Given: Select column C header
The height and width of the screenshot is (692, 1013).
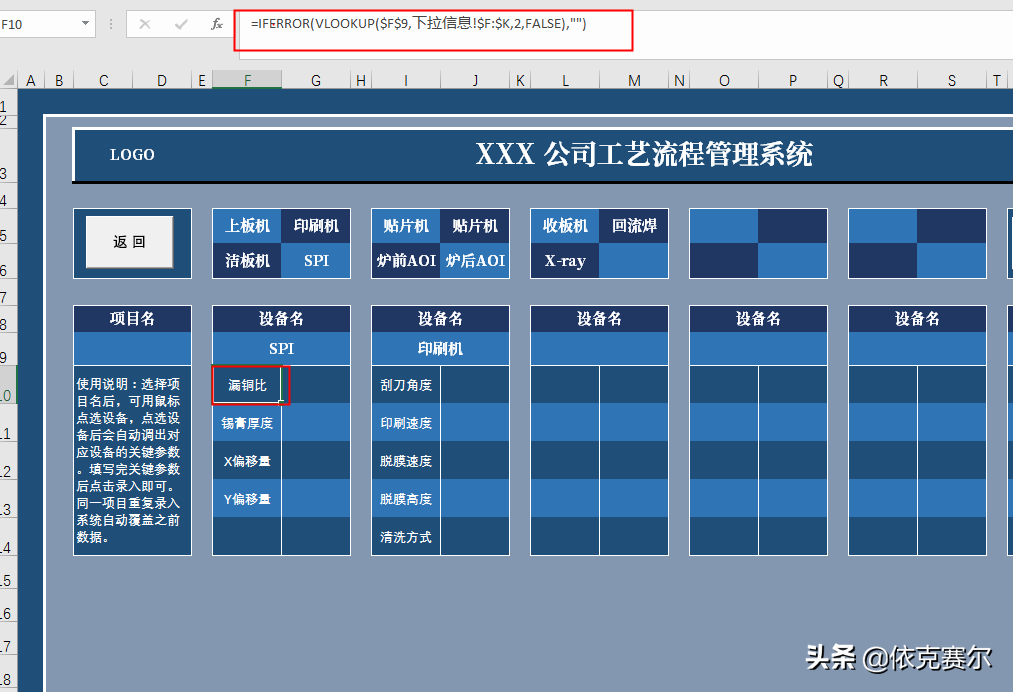Looking at the screenshot, I should click(103, 80).
